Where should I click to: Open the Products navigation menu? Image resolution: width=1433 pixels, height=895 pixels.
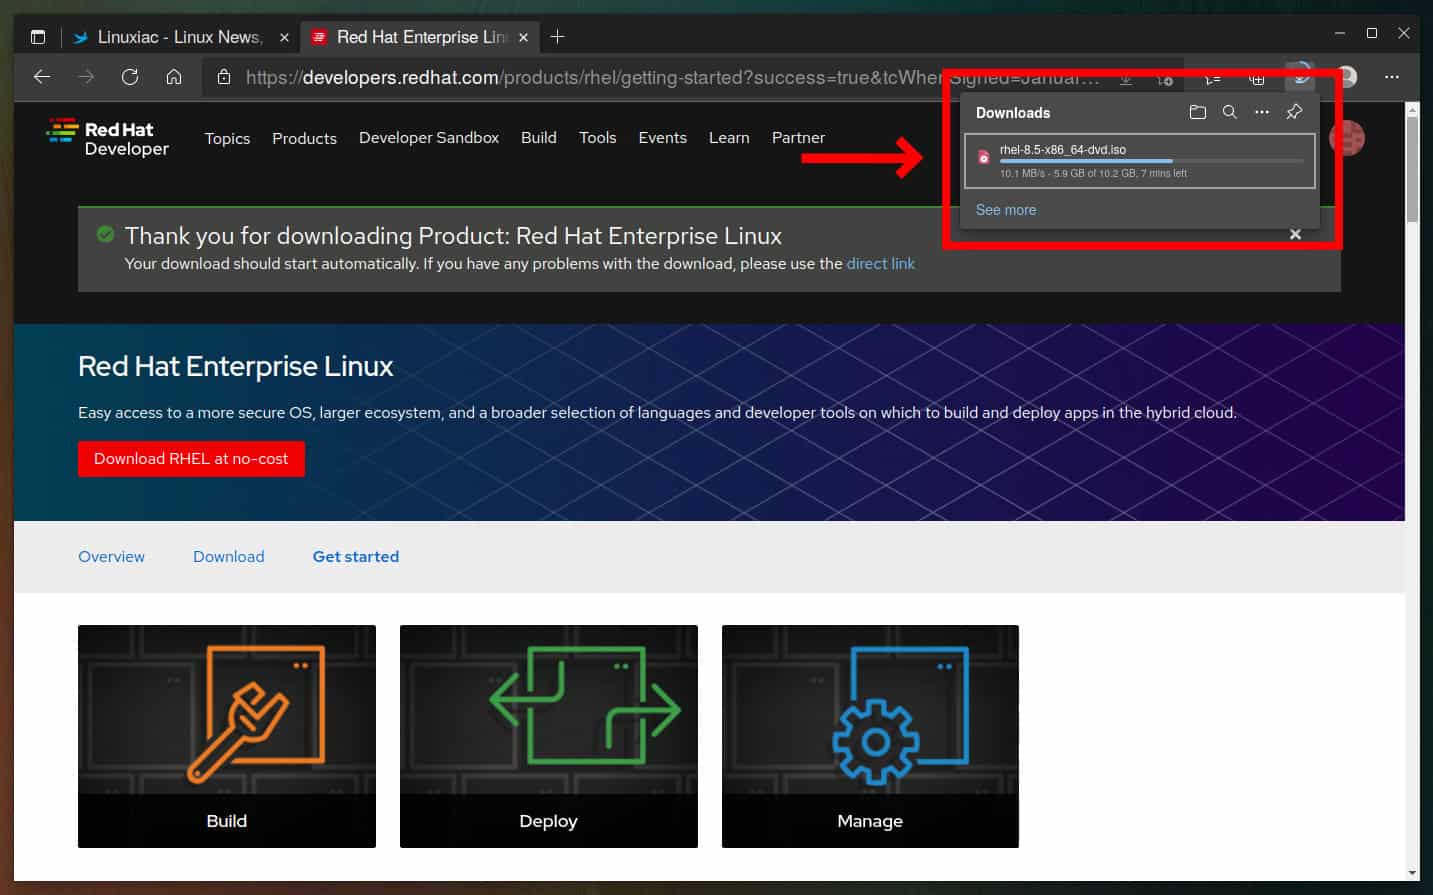pyautogui.click(x=304, y=138)
